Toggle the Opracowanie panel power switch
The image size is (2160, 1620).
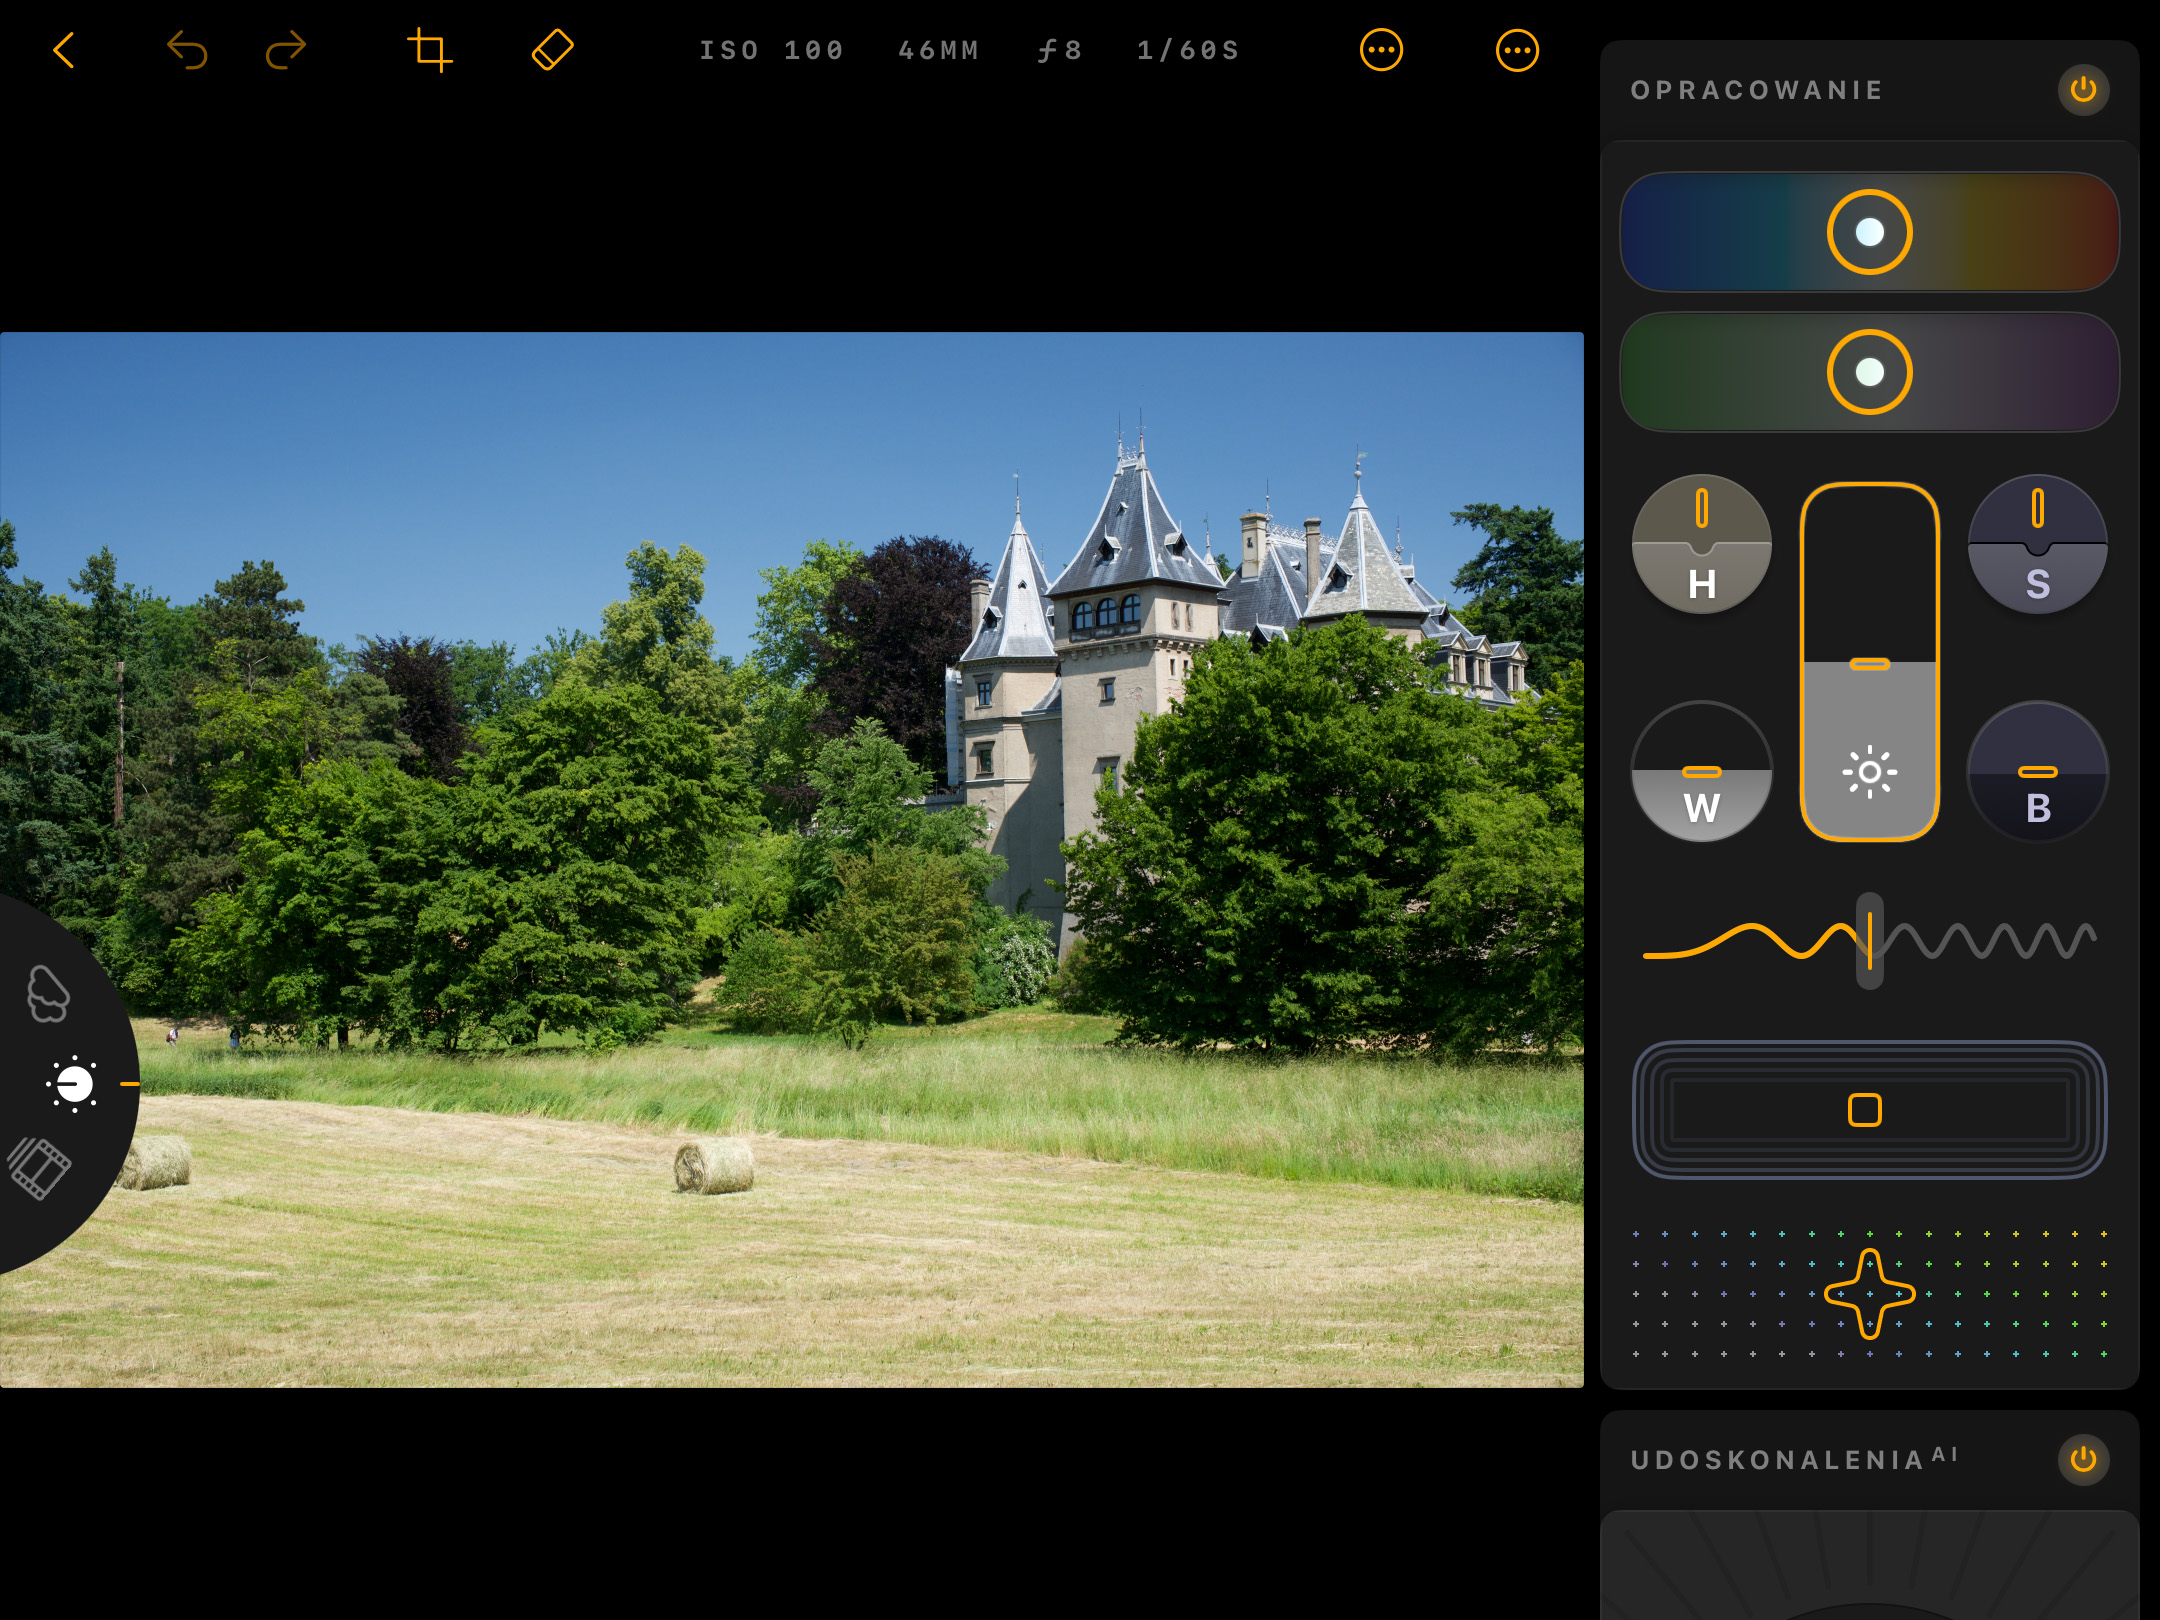[2083, 90]
